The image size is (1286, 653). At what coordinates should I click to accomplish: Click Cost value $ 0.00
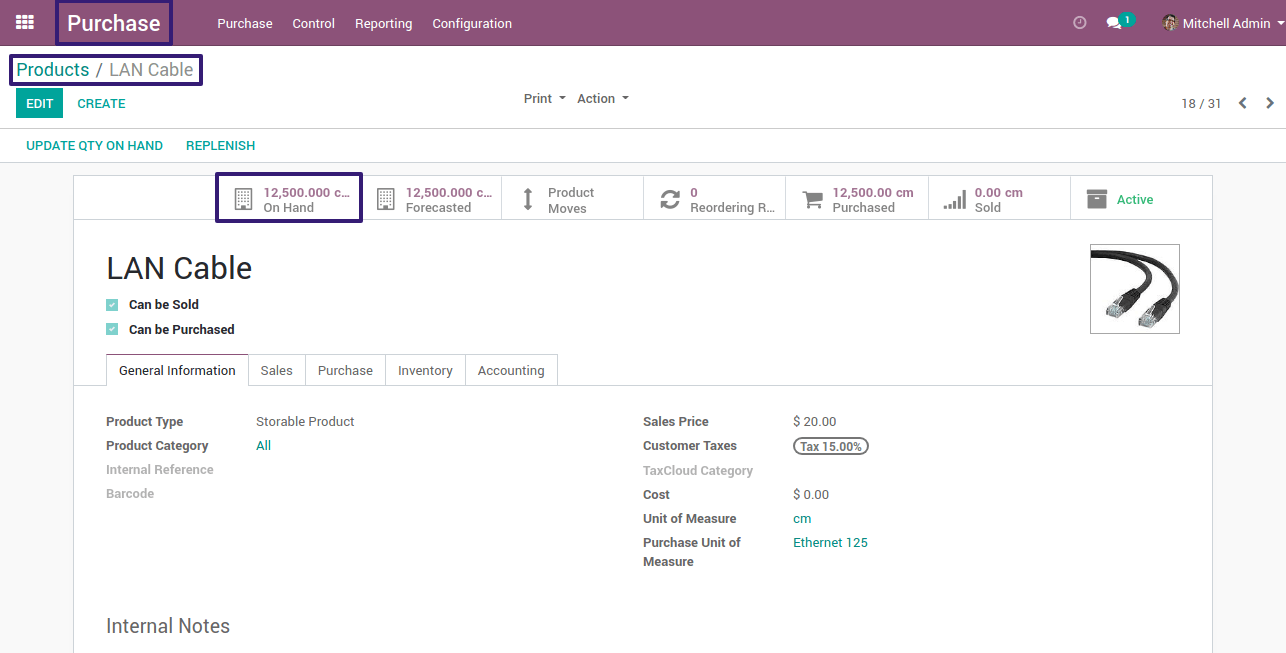pos(811,495)
